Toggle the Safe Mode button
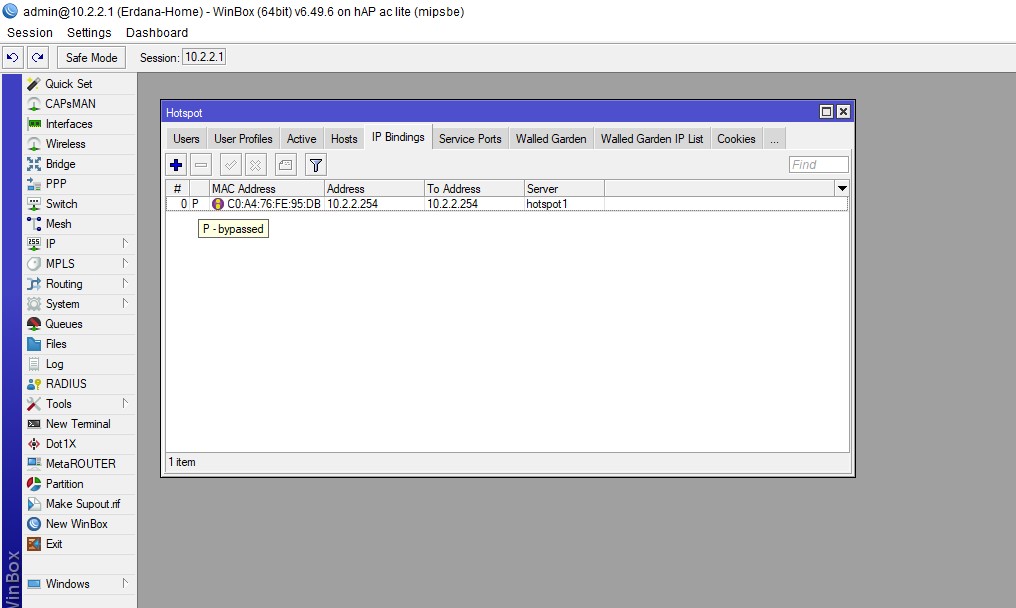Image resolution: width=1016 pixels, height=608 pixels. pos(92,57)
